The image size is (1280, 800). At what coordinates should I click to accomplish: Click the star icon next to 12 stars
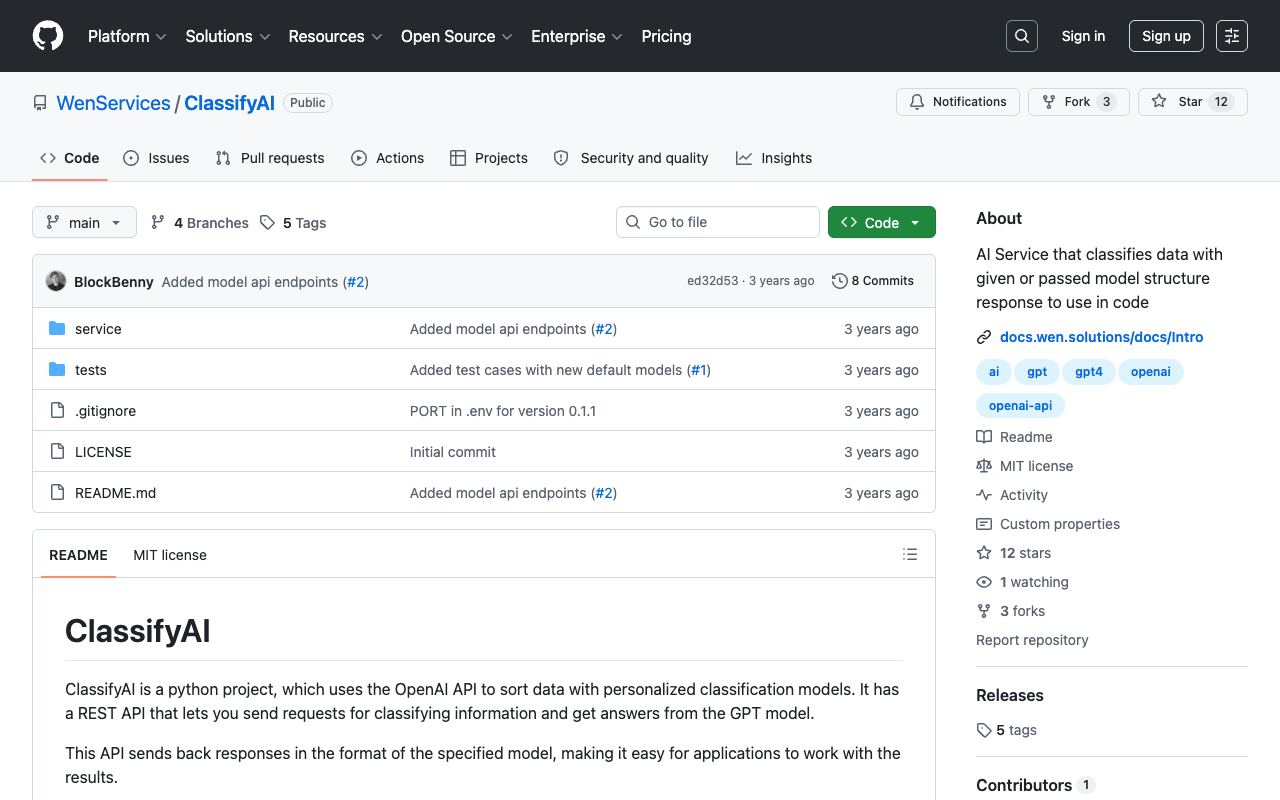[984, 553]
